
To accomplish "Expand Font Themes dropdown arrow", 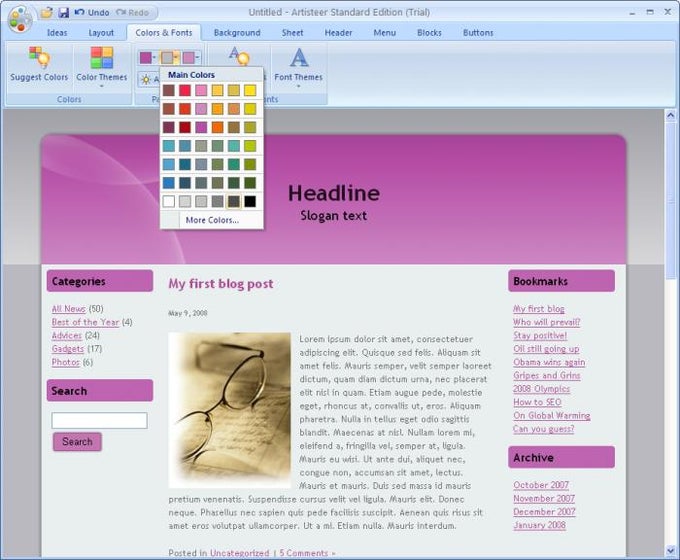I will click(298, 86).
